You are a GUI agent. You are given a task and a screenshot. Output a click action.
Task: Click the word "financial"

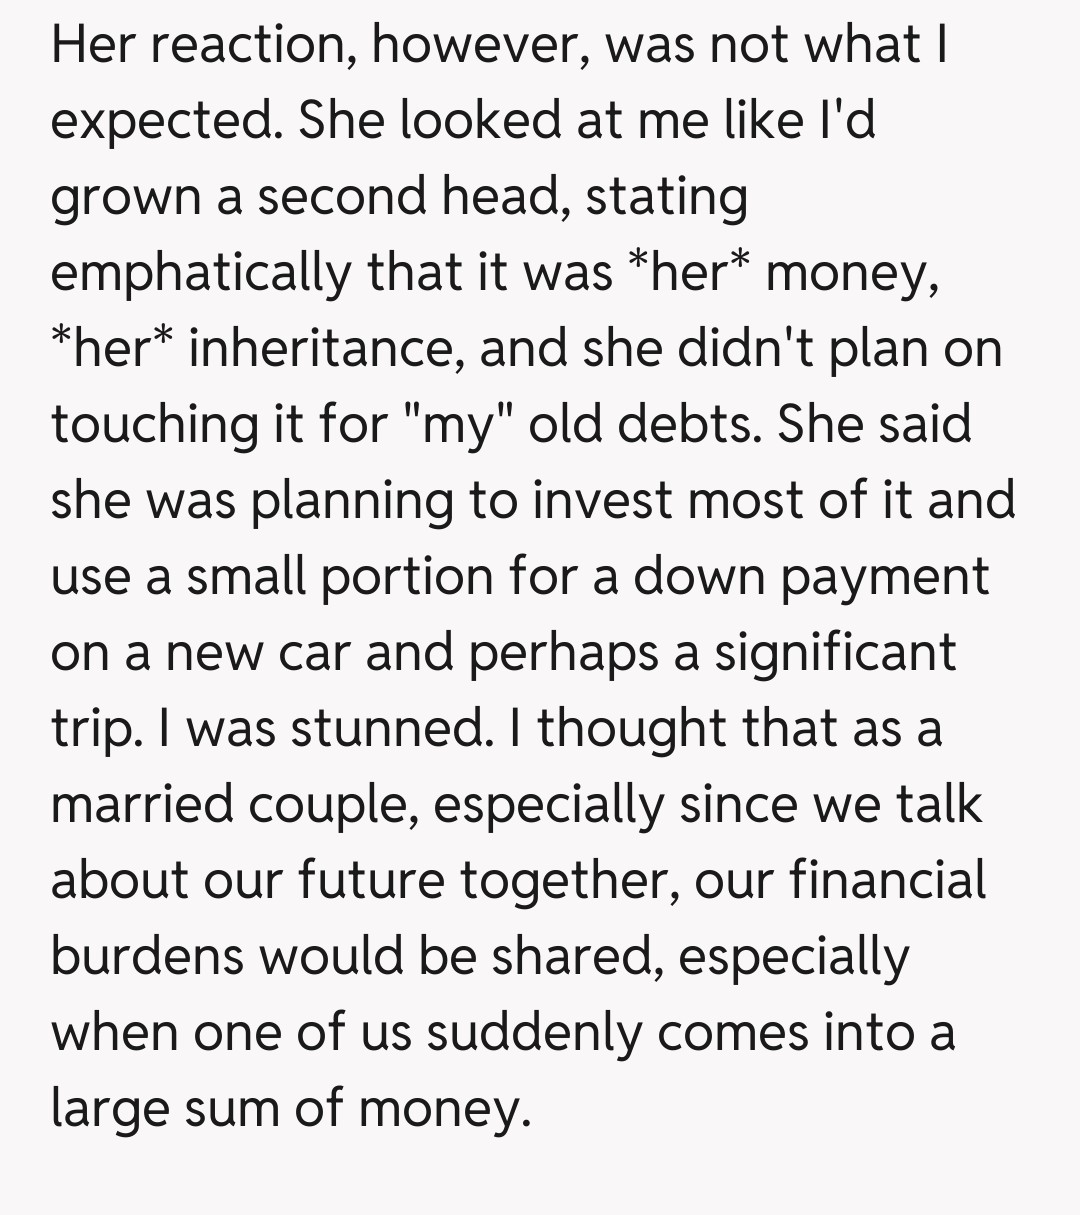point(887,880)
